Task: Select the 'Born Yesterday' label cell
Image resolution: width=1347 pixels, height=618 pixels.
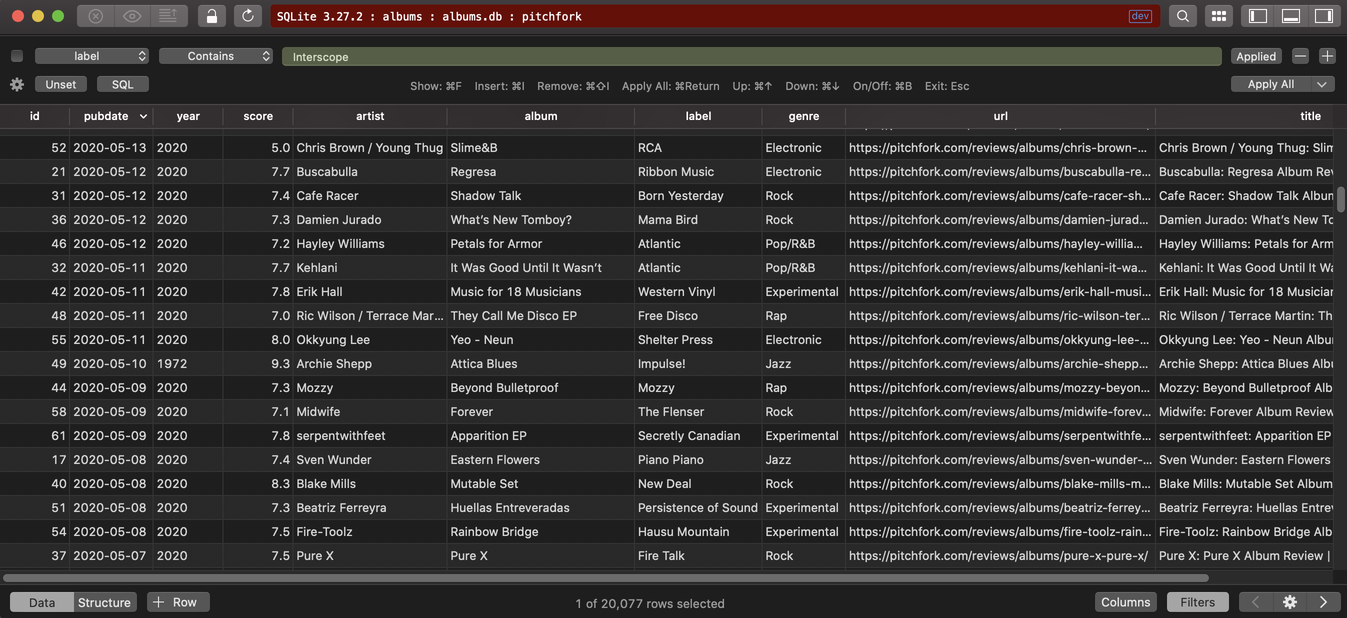Action: pos(698,195)
